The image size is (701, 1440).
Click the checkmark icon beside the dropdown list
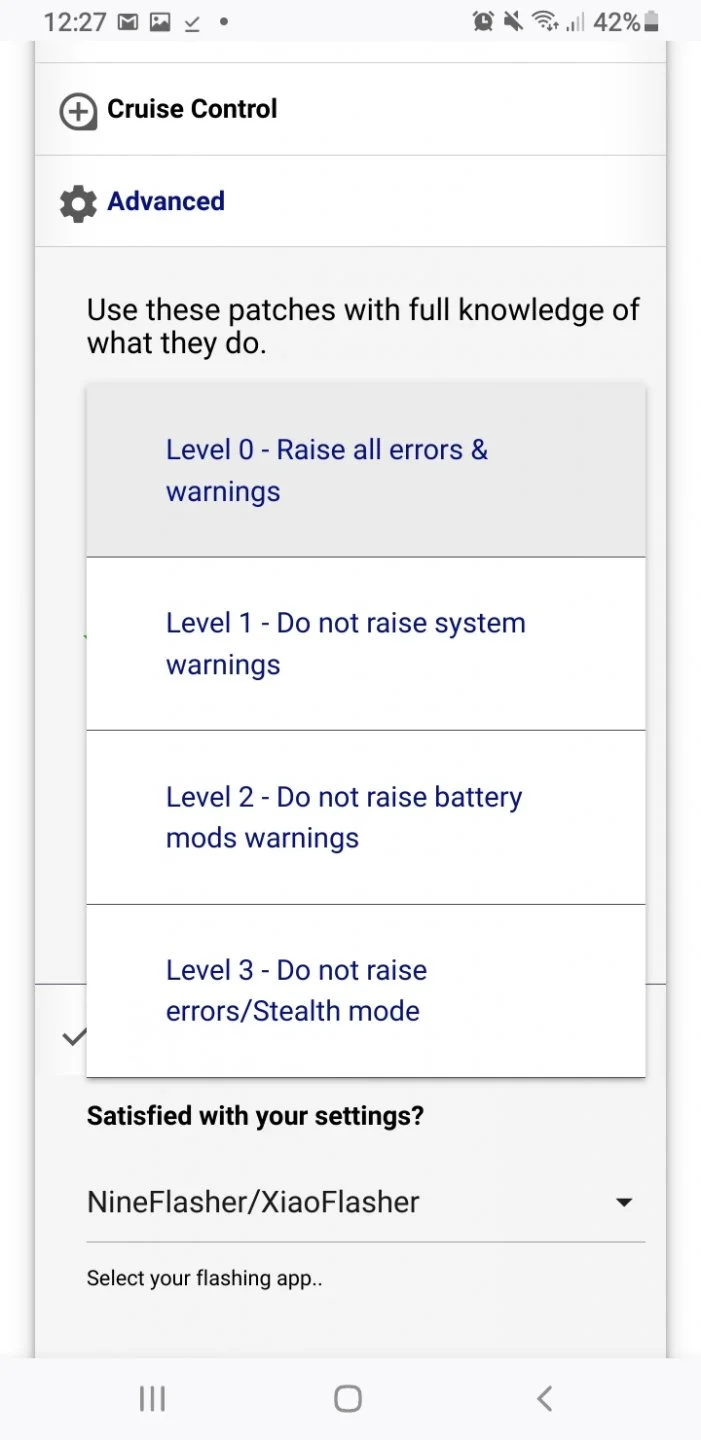(73, 1037)
